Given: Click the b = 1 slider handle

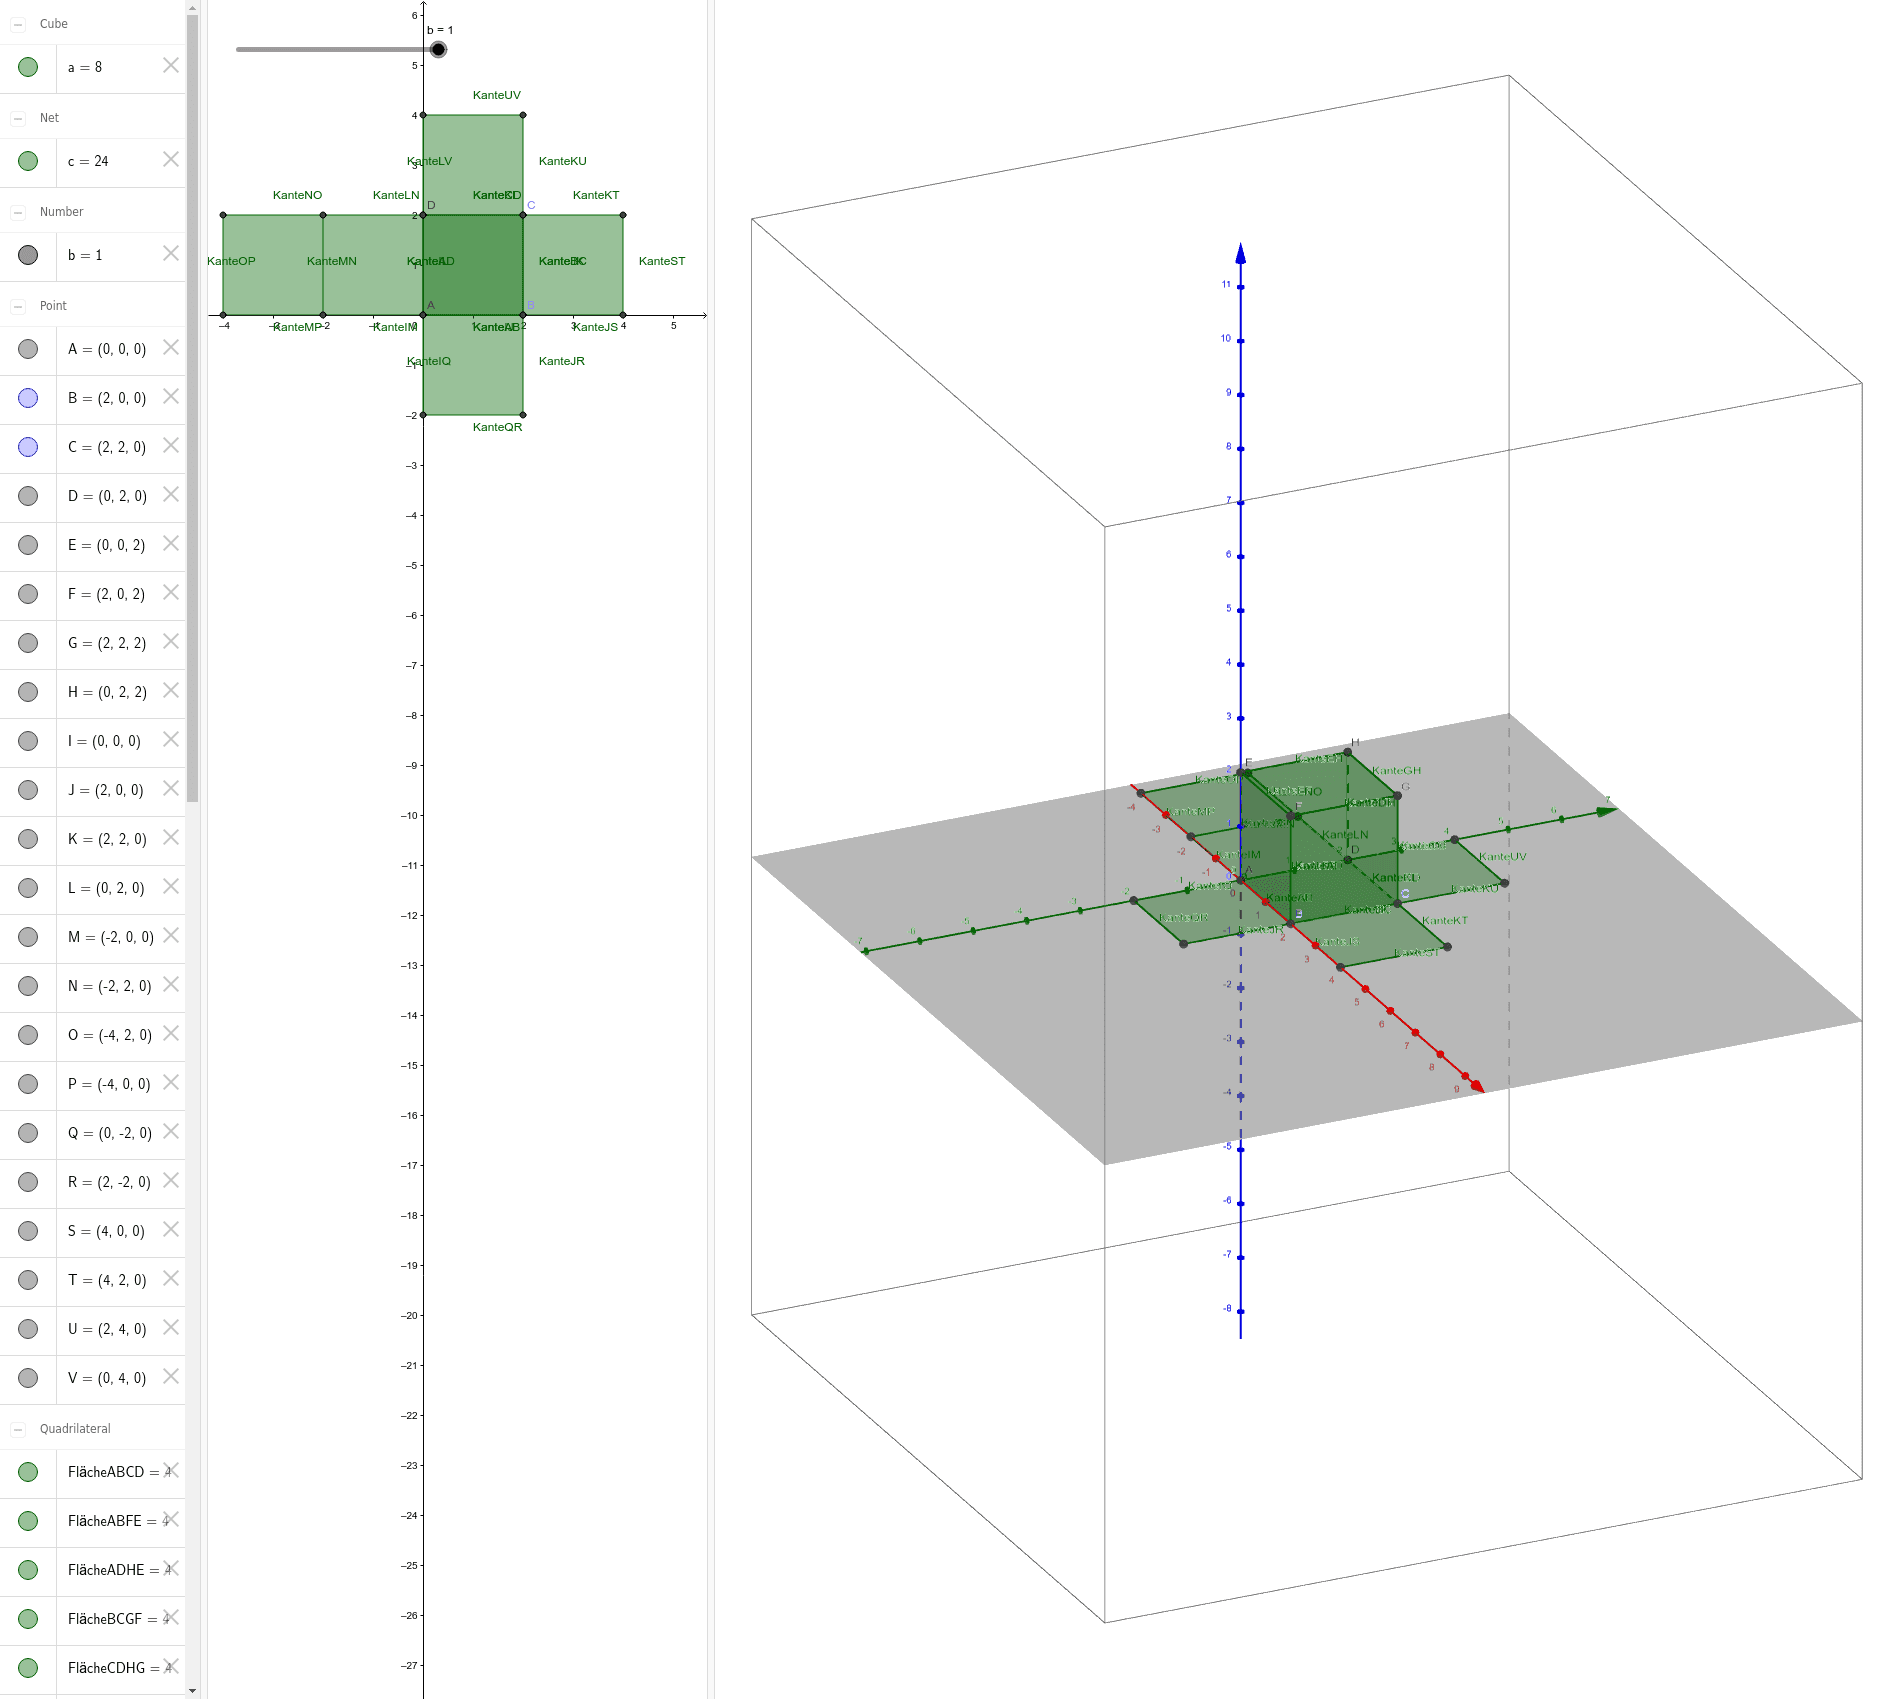Looking at the screenshot, I should coord(438,49).
